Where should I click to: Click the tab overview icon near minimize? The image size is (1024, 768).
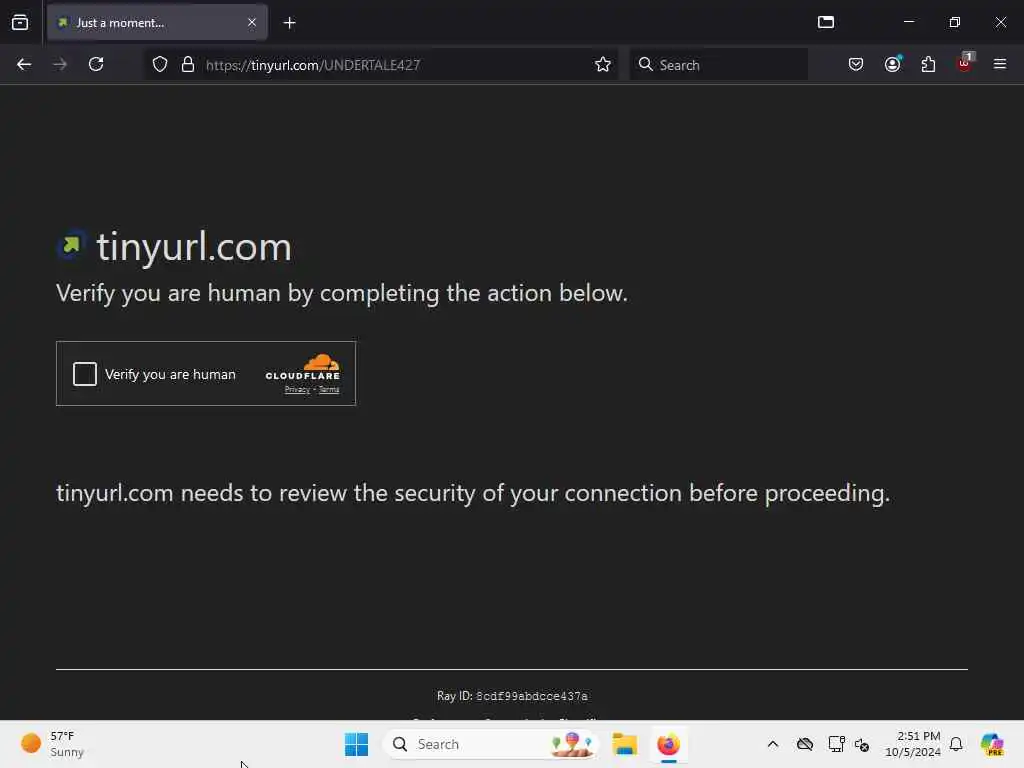click(826, 22)
